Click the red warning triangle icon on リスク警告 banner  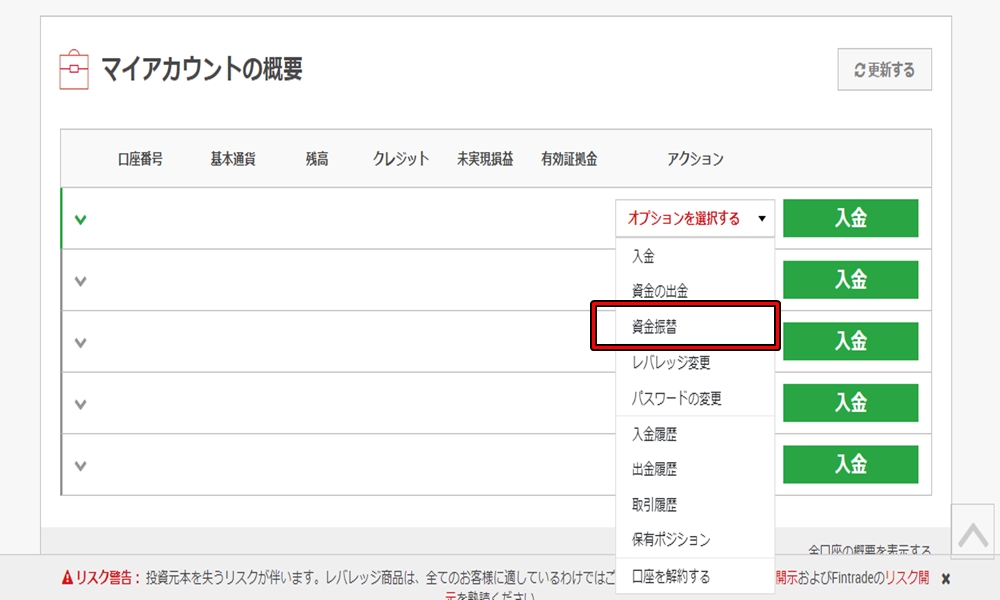(66, 576)
